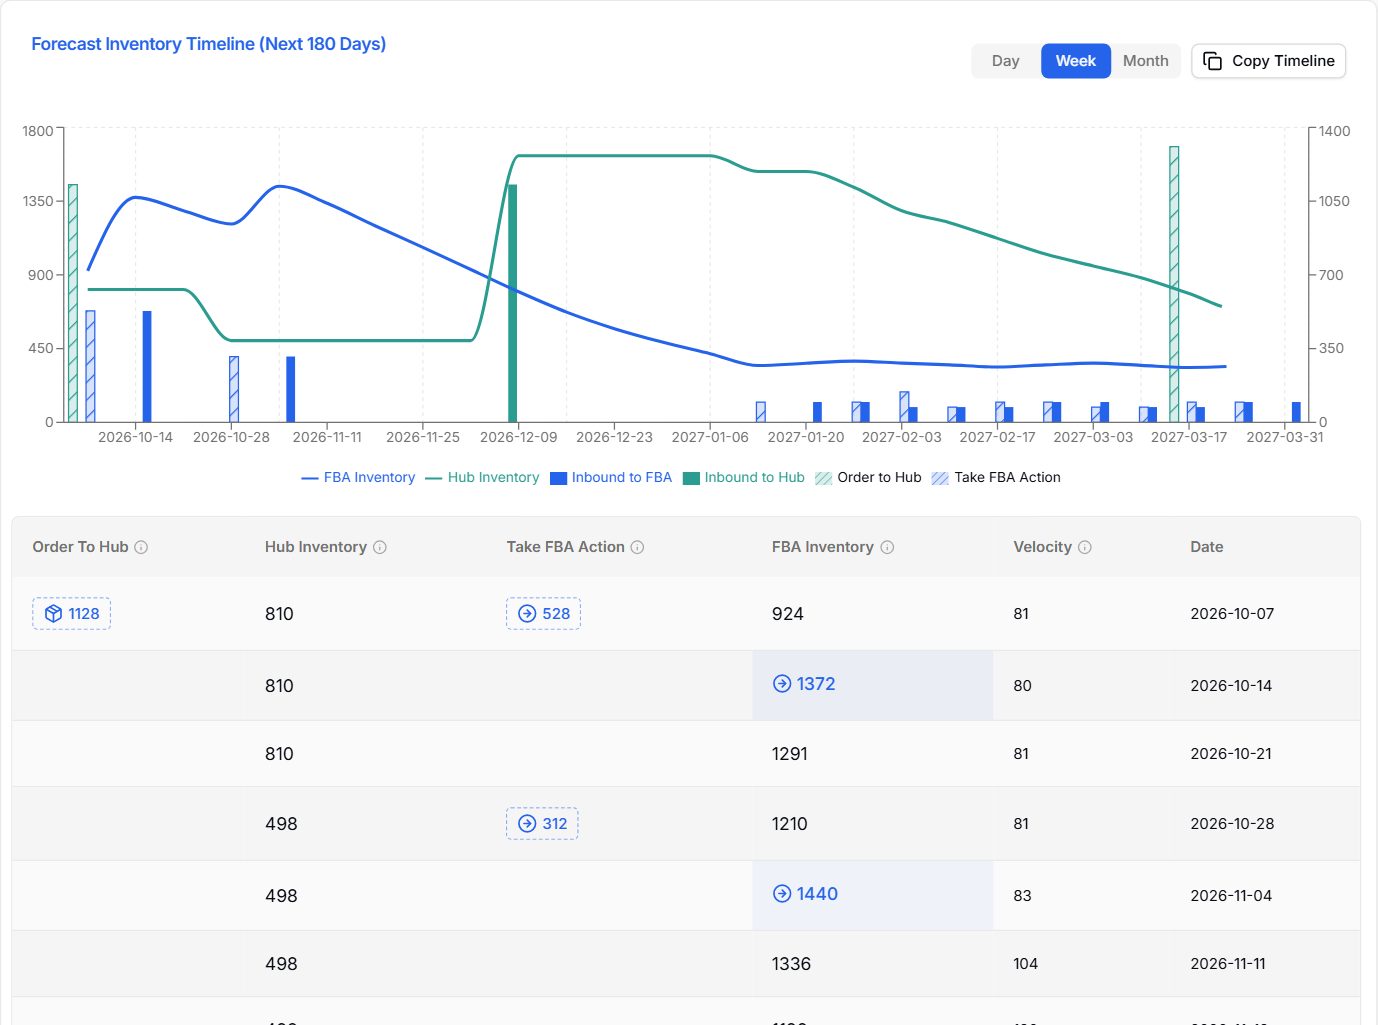The height and width of the screenshot is (1025, 1378).
Task: Click the Inbound to Hub legend color swatch
Action: click(691, 478)
